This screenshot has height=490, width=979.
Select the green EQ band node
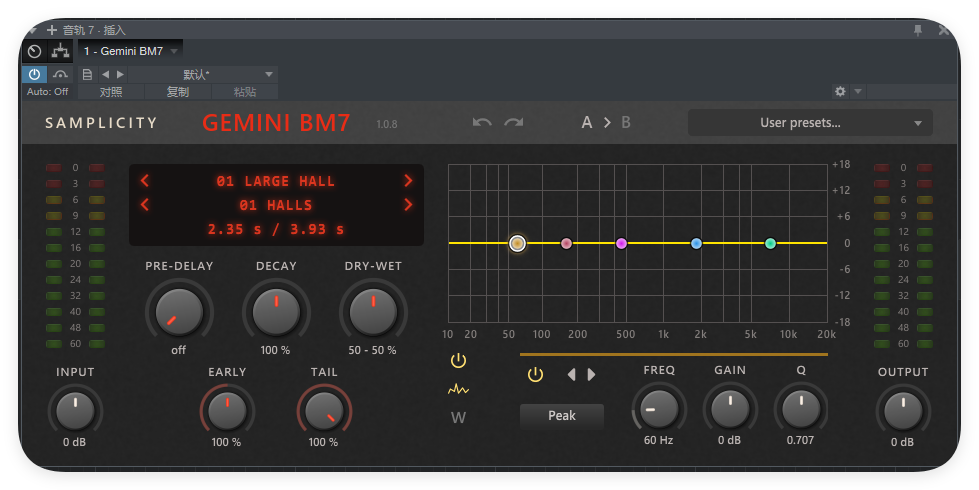[770, 243]
